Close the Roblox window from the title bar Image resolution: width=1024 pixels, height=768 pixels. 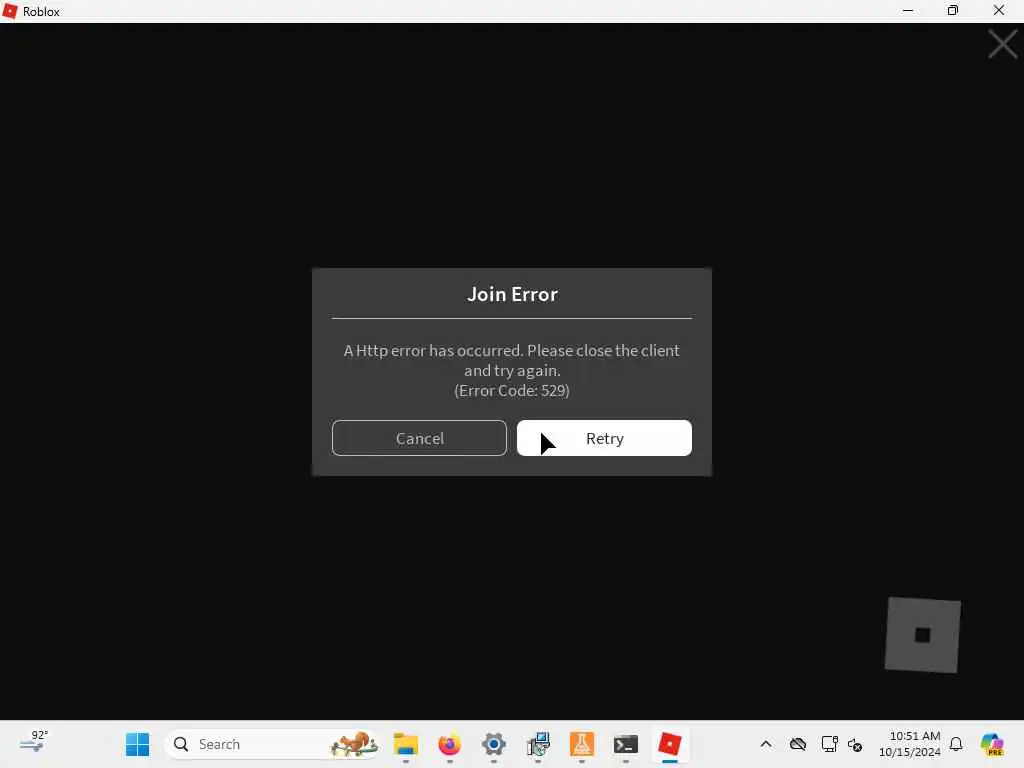[999, 10]
